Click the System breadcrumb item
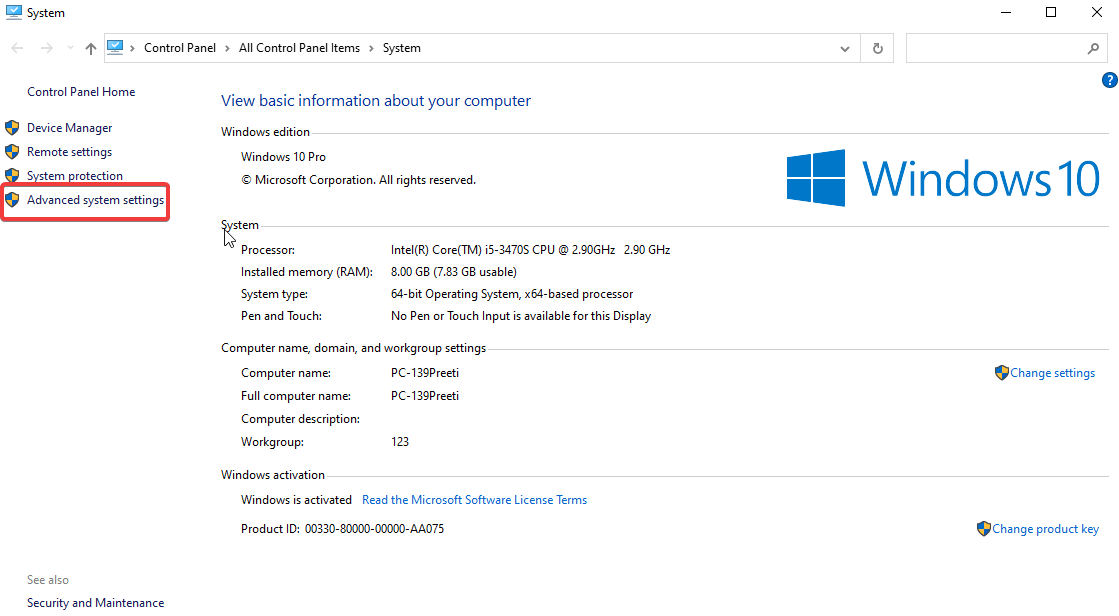This screenshot has width=1119, height=616. [x=402, y=48]
